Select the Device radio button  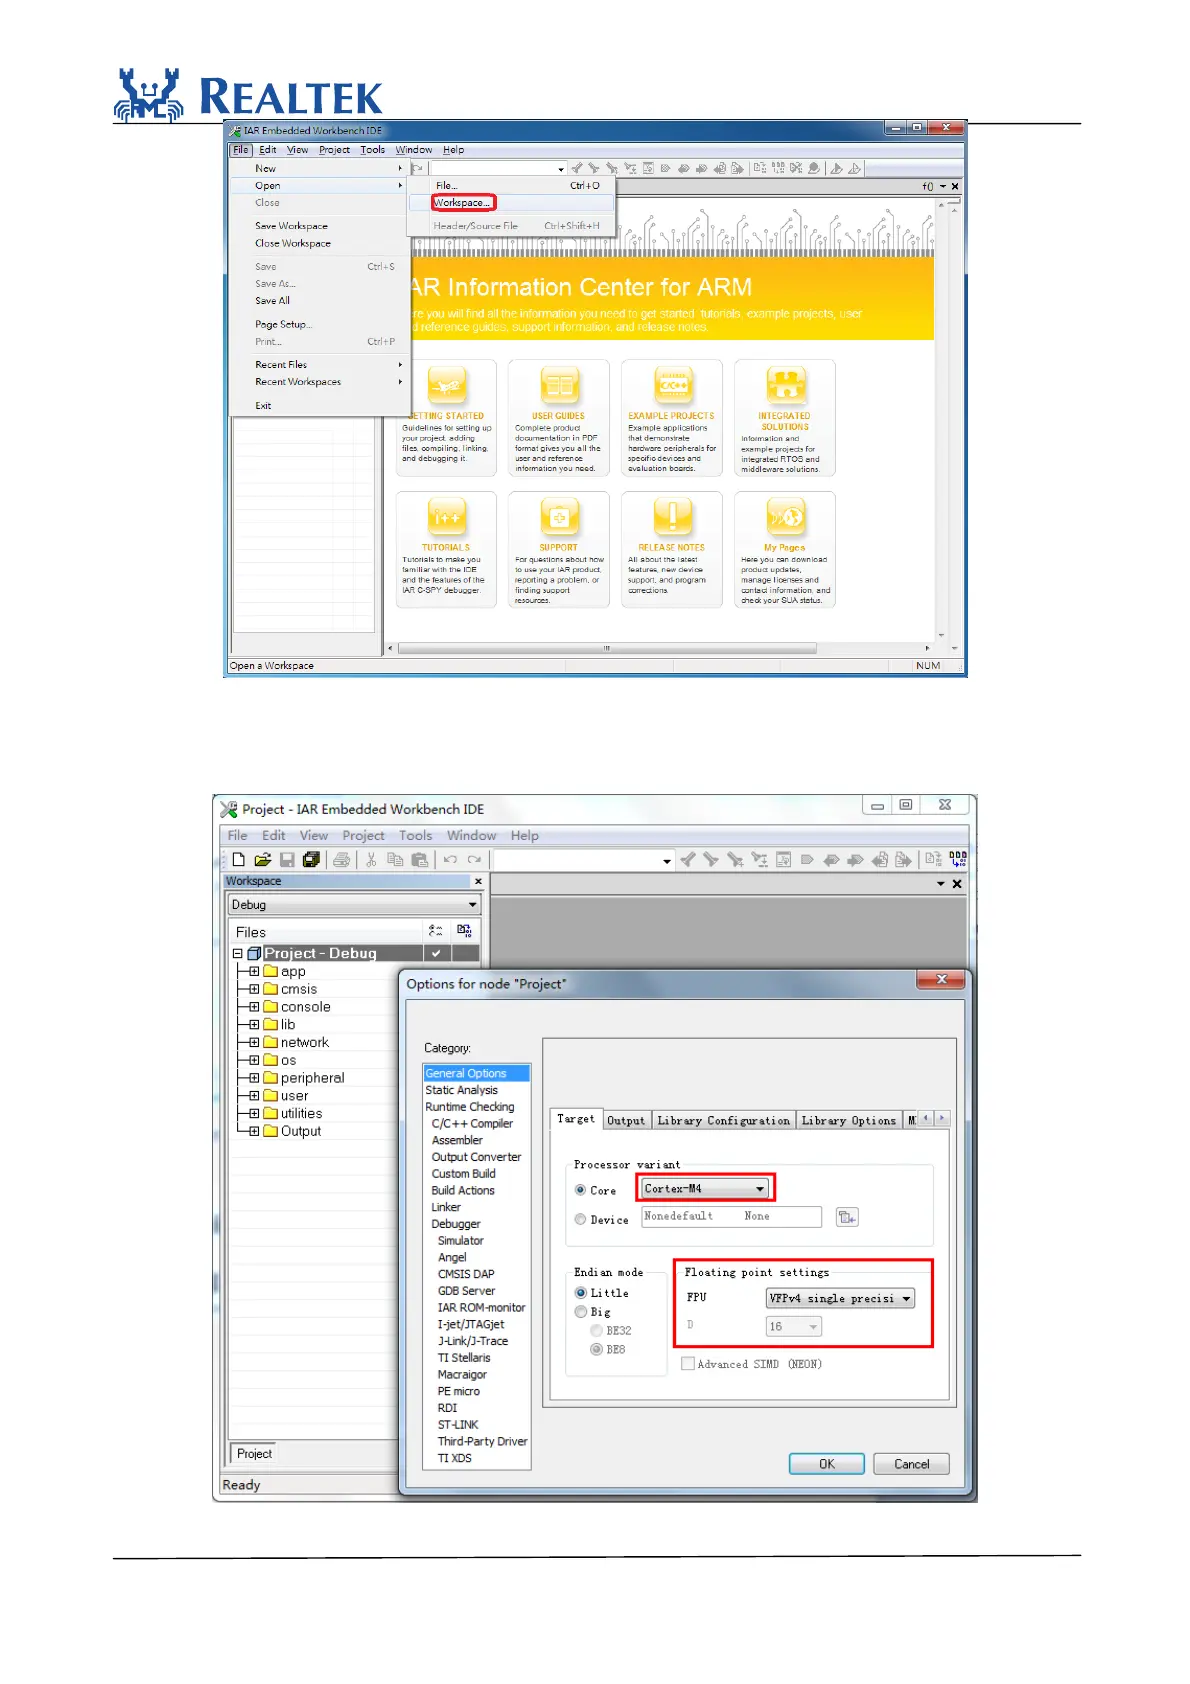click(580, 1219)
